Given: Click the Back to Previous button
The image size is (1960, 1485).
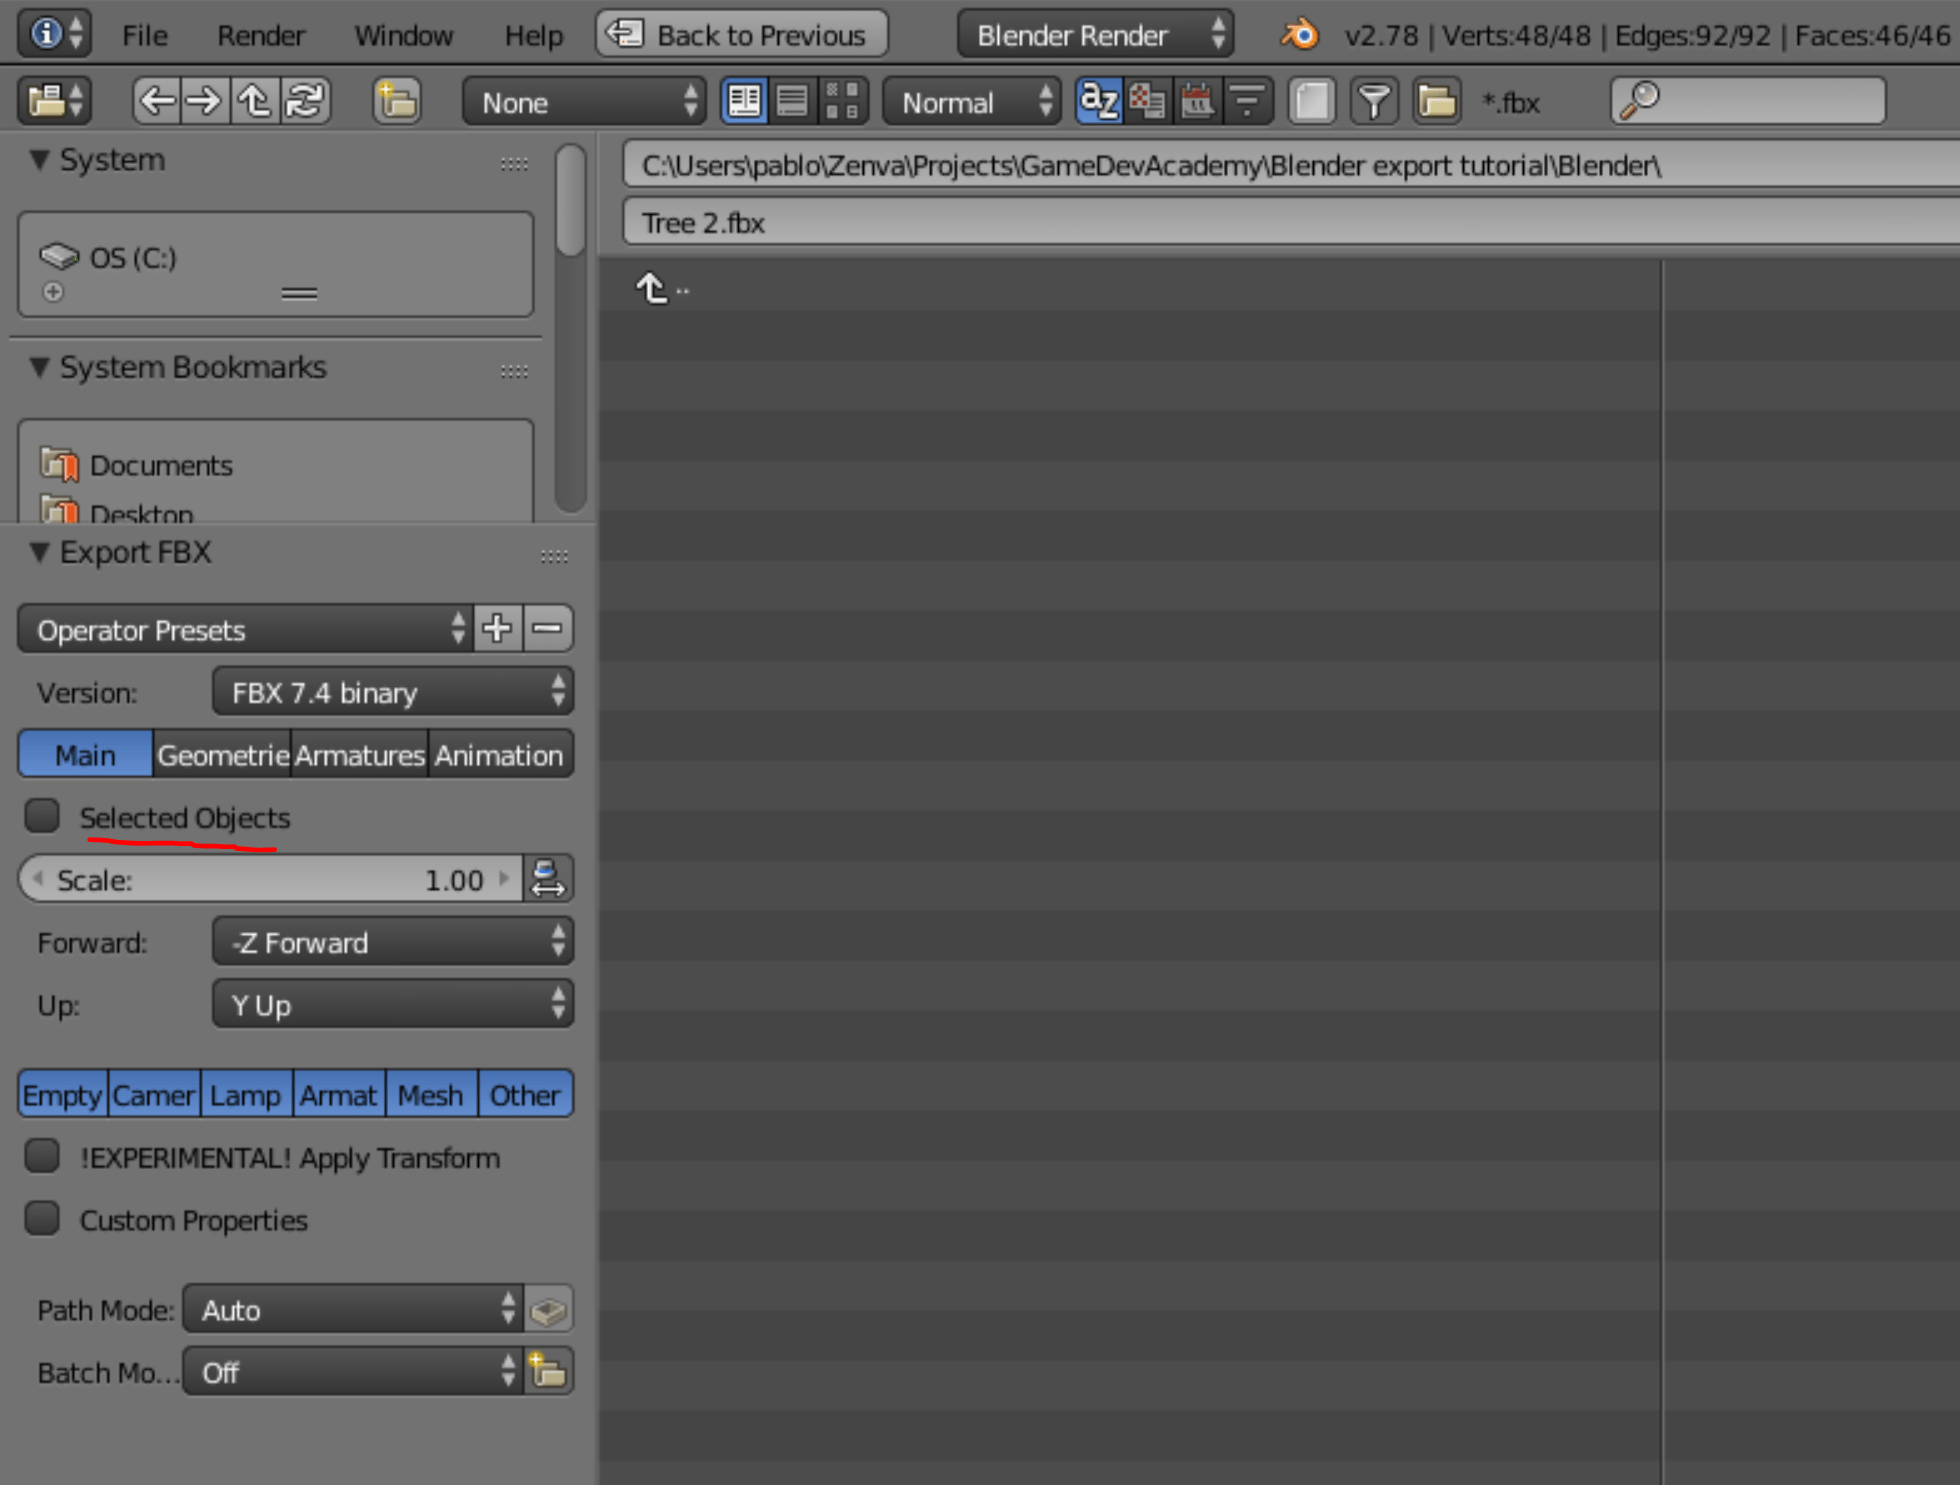Looking at the screenshot, I should click(741, 33).
